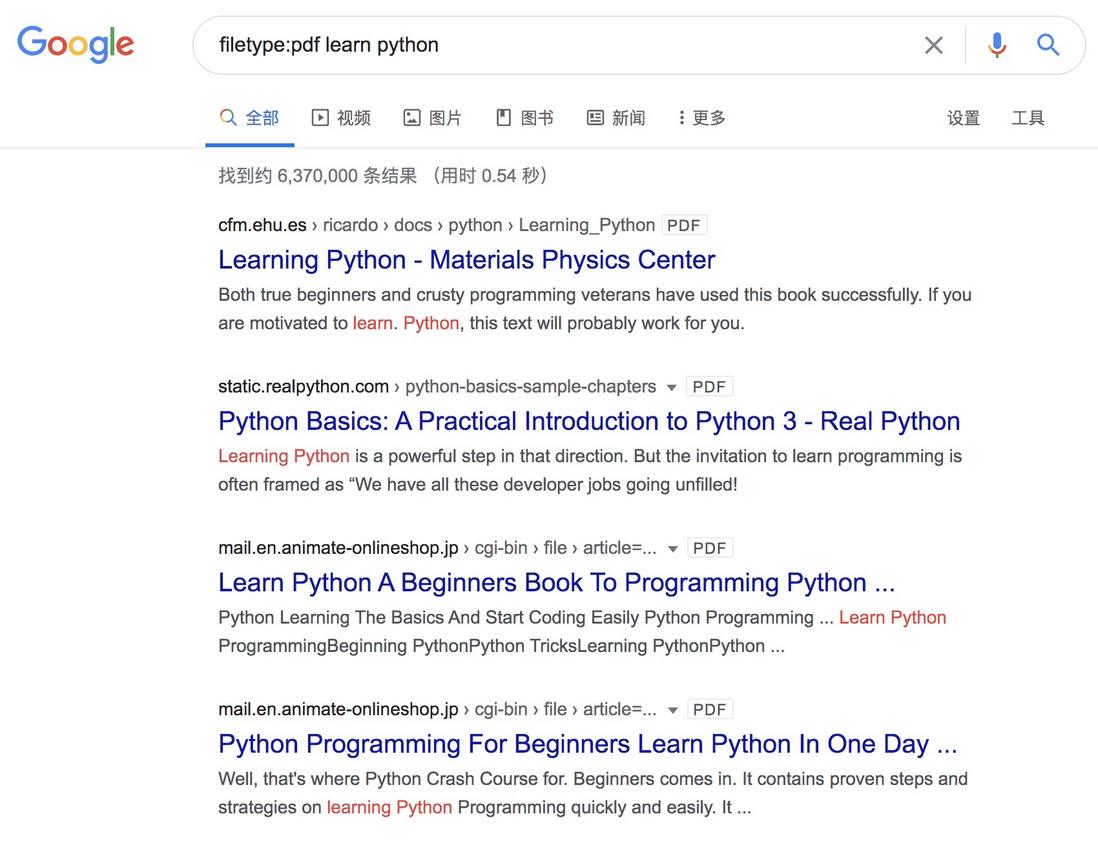Open 设置 settings

tap(964, 118)
